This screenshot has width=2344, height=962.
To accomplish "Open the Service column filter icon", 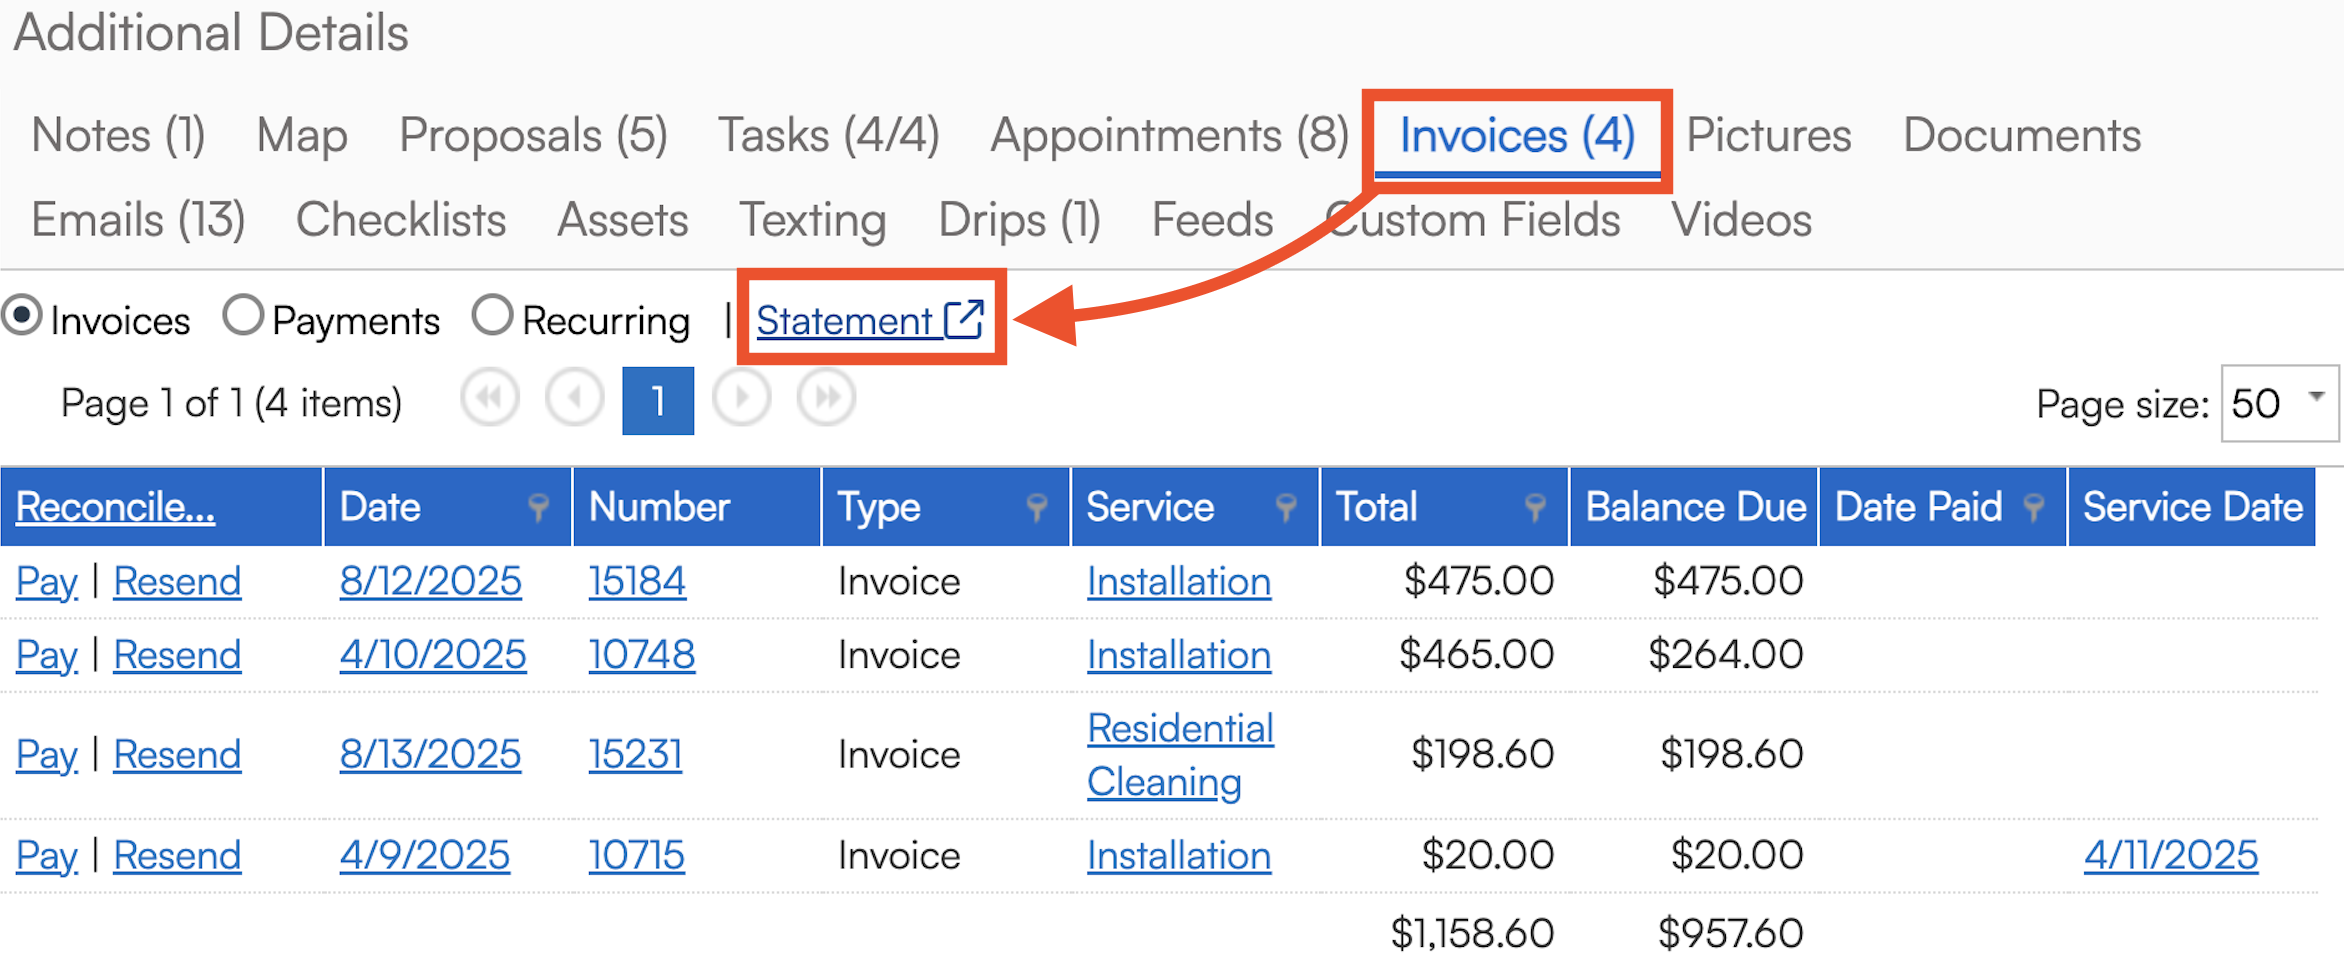I will [x=1286, y=508].
